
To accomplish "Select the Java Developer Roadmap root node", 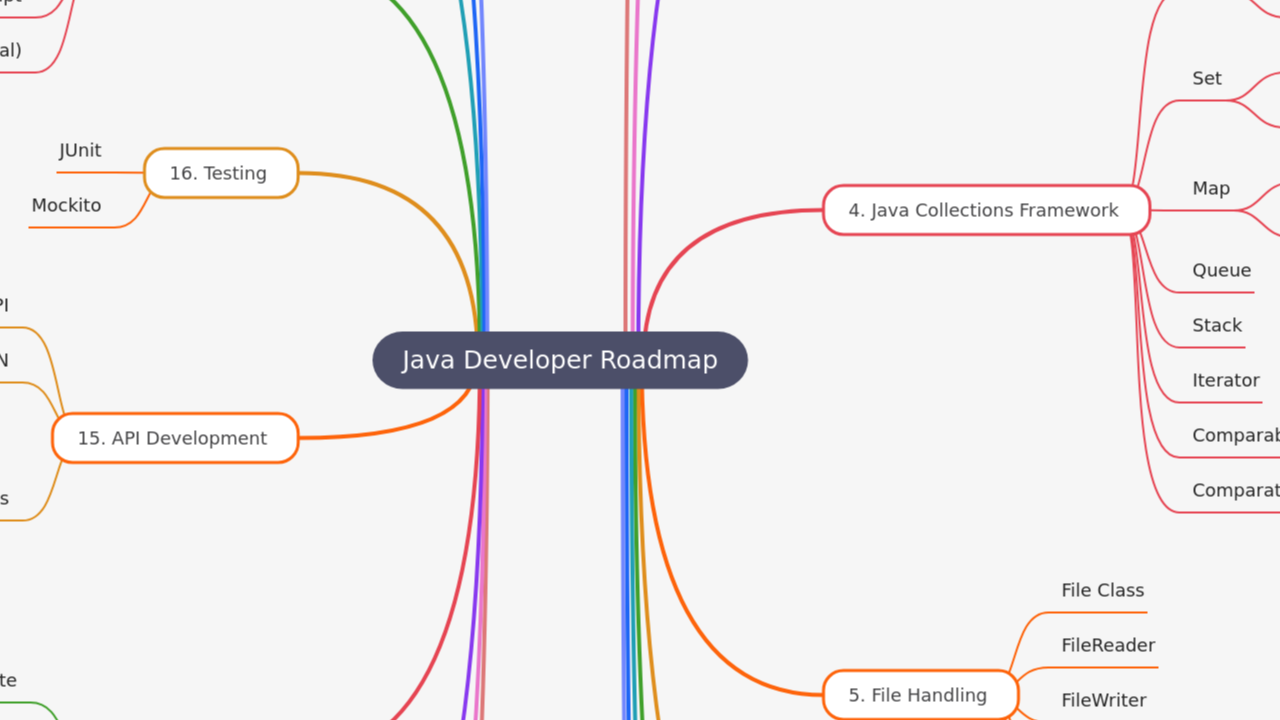I will [x=560, y=360].
